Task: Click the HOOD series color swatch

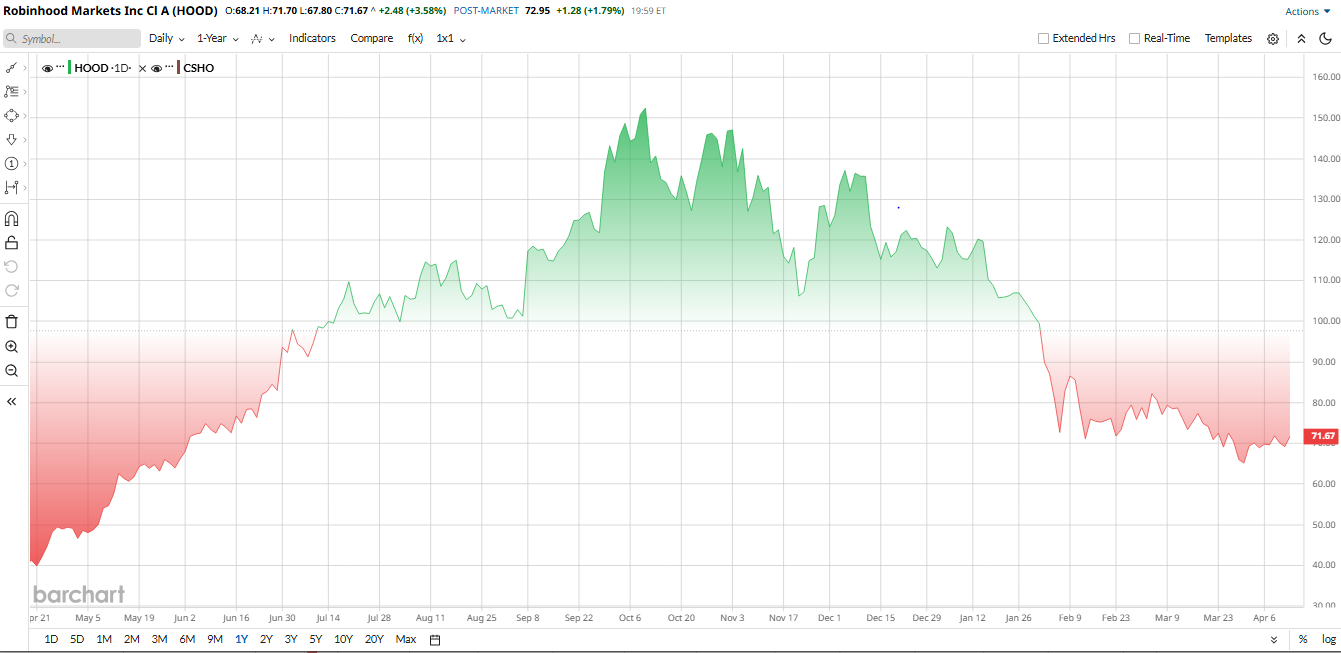Action: click(x=70, y=68)
